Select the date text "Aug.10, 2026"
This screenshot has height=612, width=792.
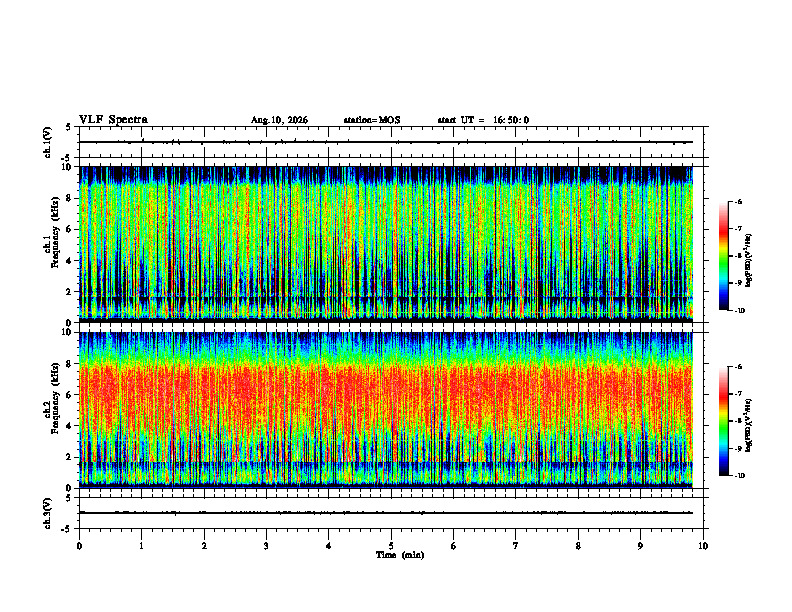(x=279, y=120)
